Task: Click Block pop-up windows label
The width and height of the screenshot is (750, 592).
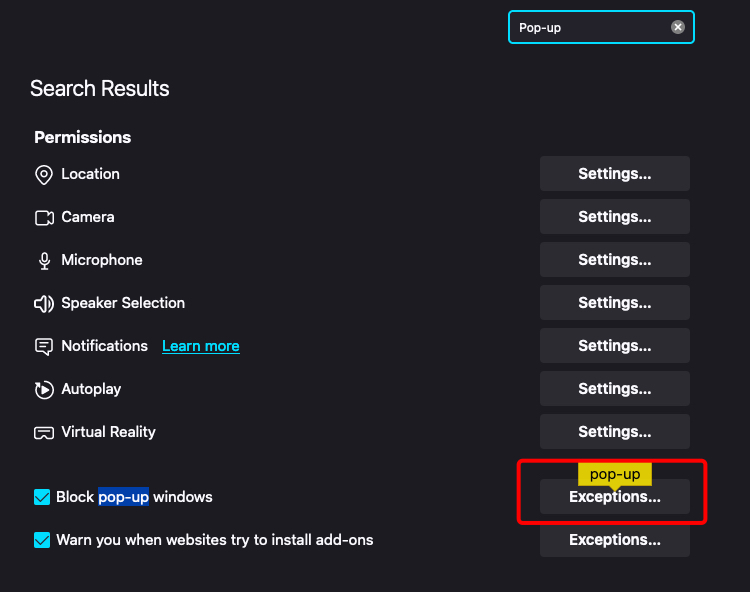Action: pos(134,497)
